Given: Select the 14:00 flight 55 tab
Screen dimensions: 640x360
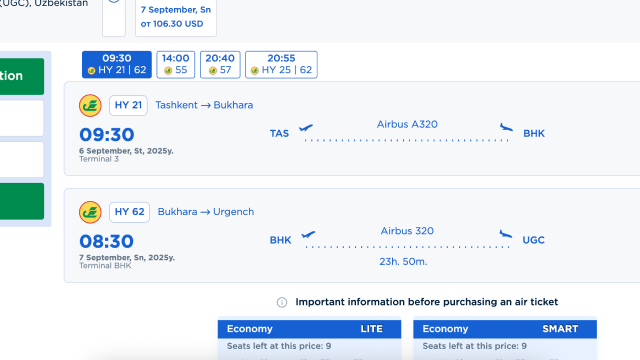Looking at the screenshot, I should coord(176,64).
